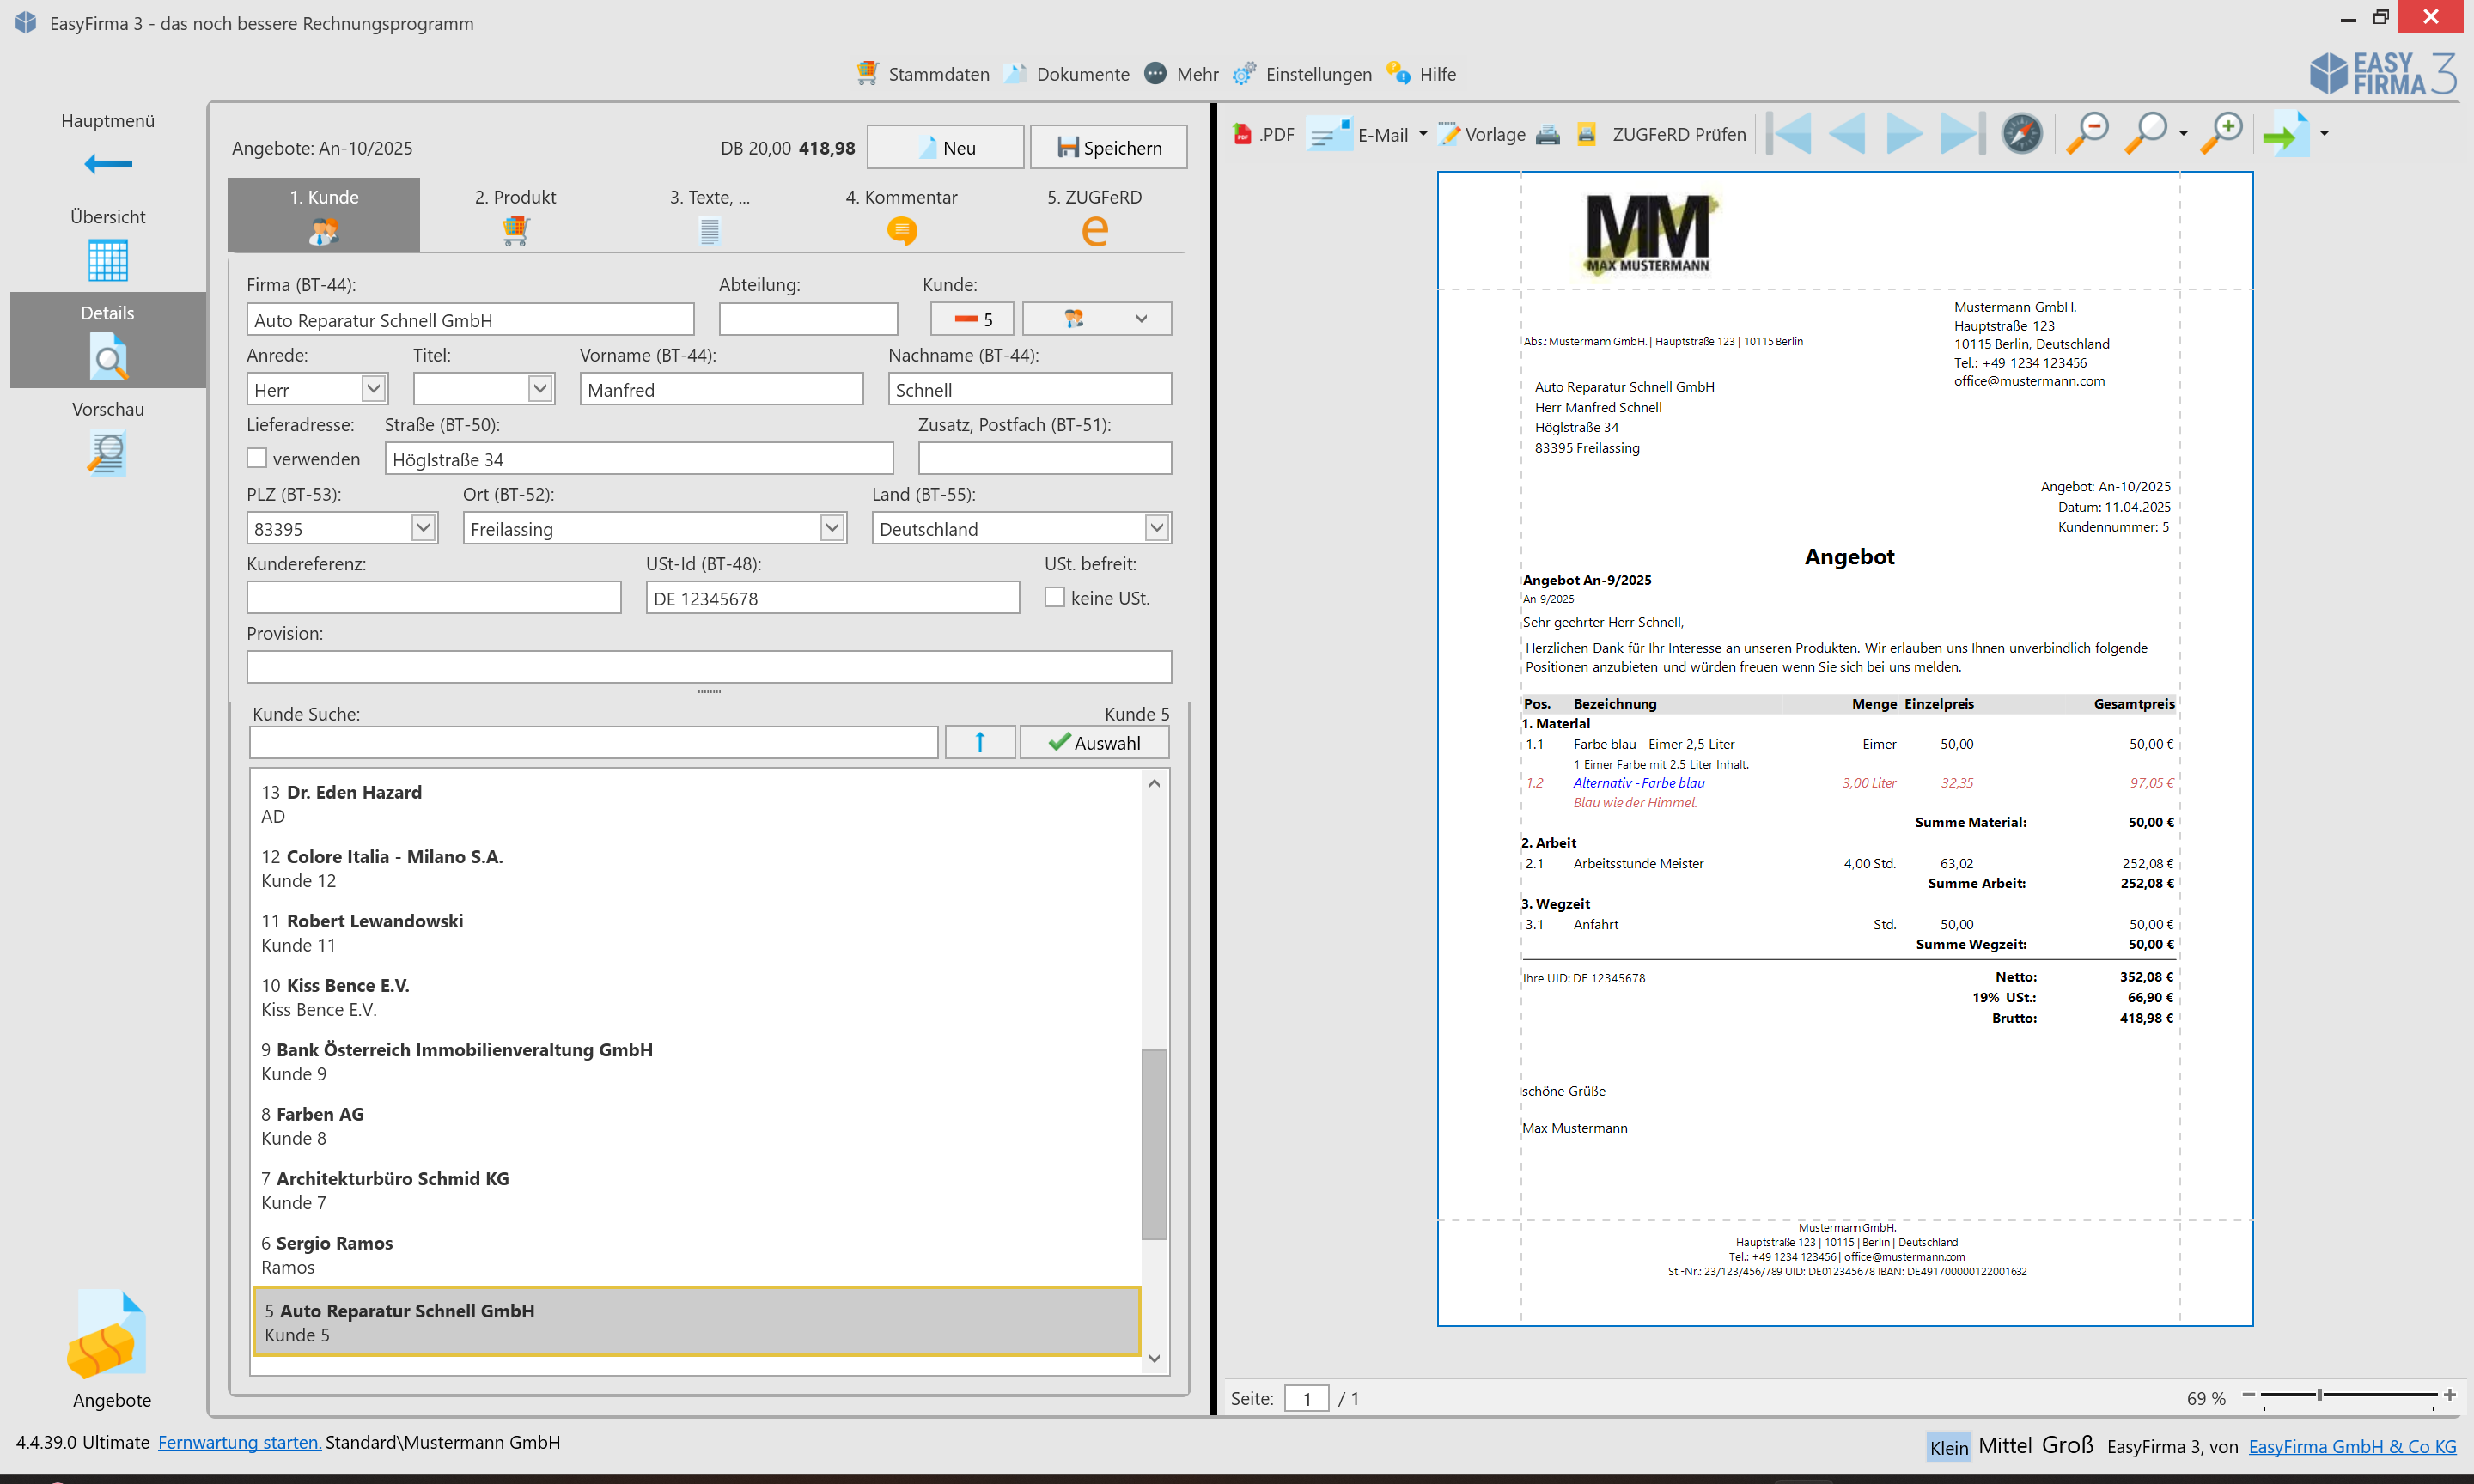Switch to the 2. Produkt tab
The image size is (2474, 1484).
[515, 214]
